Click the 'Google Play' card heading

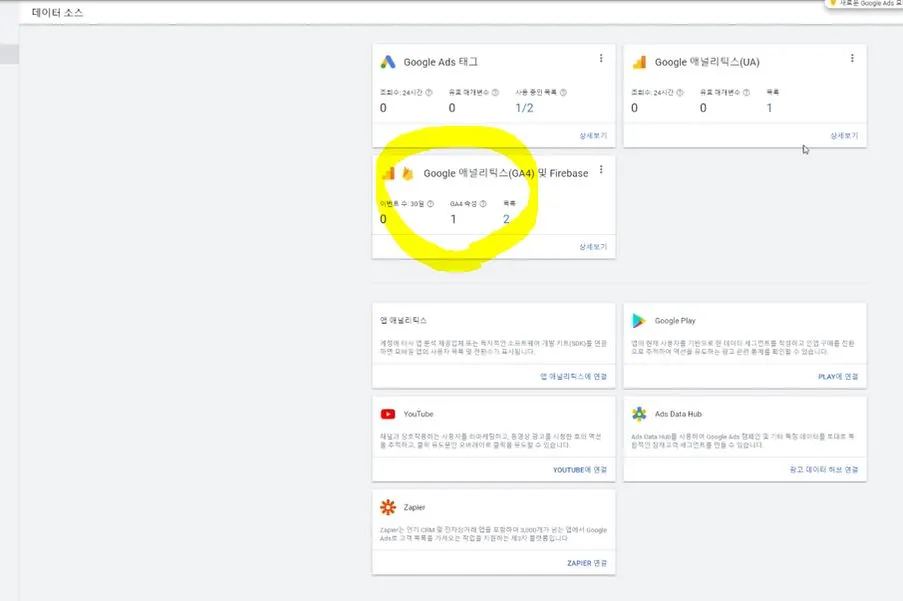[x=674, y=321]
